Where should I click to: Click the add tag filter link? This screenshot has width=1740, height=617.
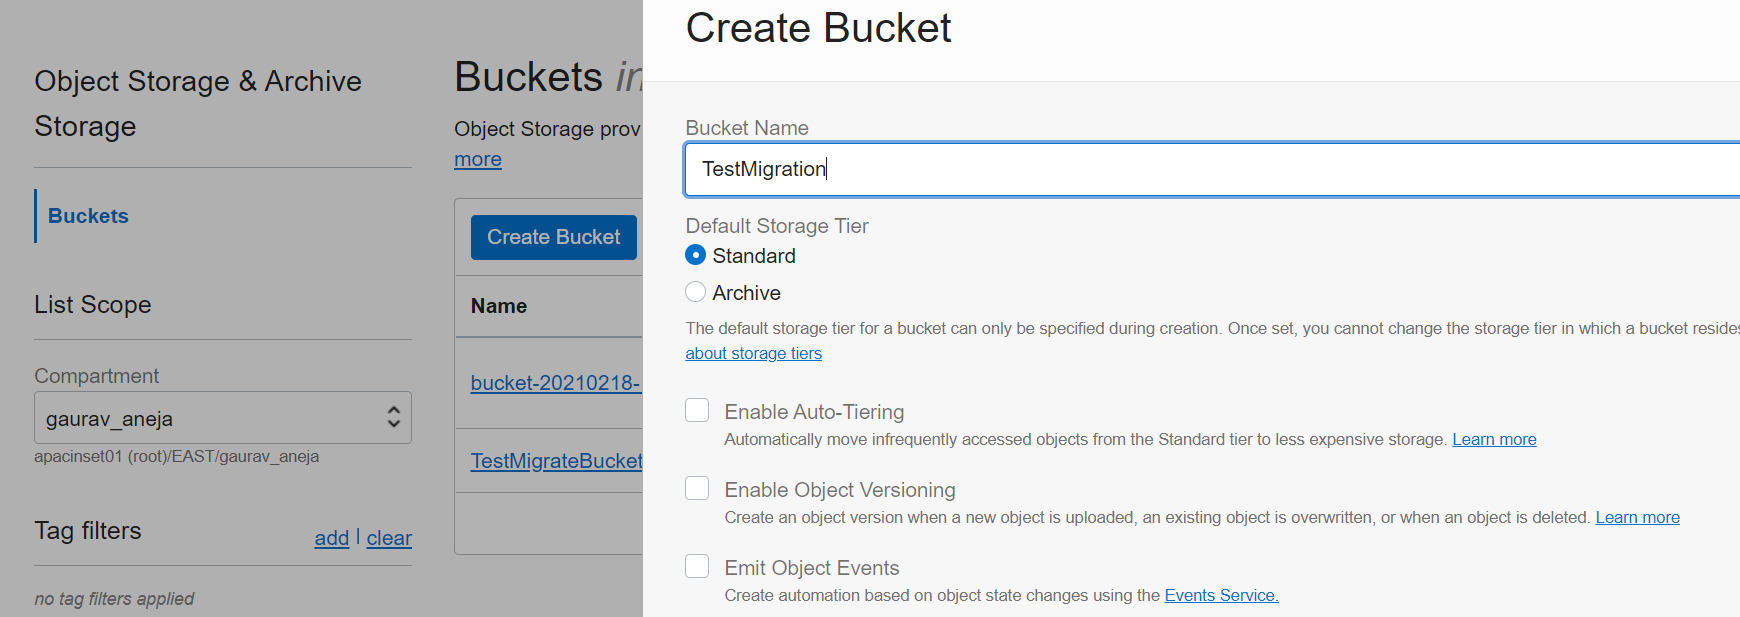tap(331, 538)
